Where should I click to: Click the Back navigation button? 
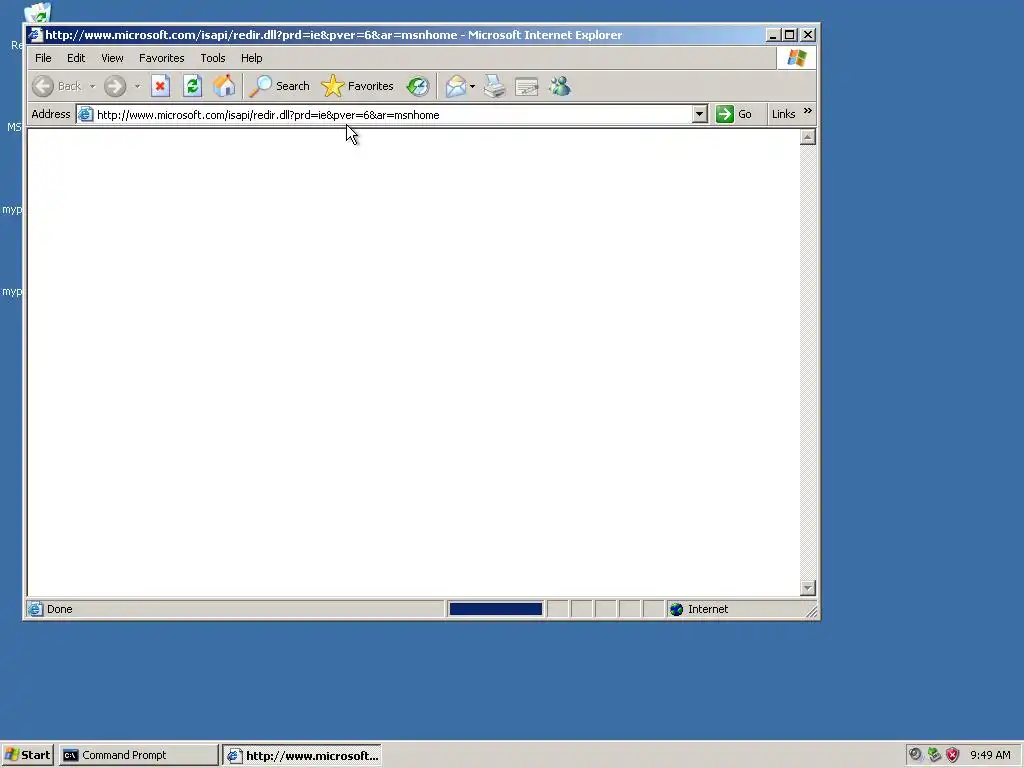(57, 86)
